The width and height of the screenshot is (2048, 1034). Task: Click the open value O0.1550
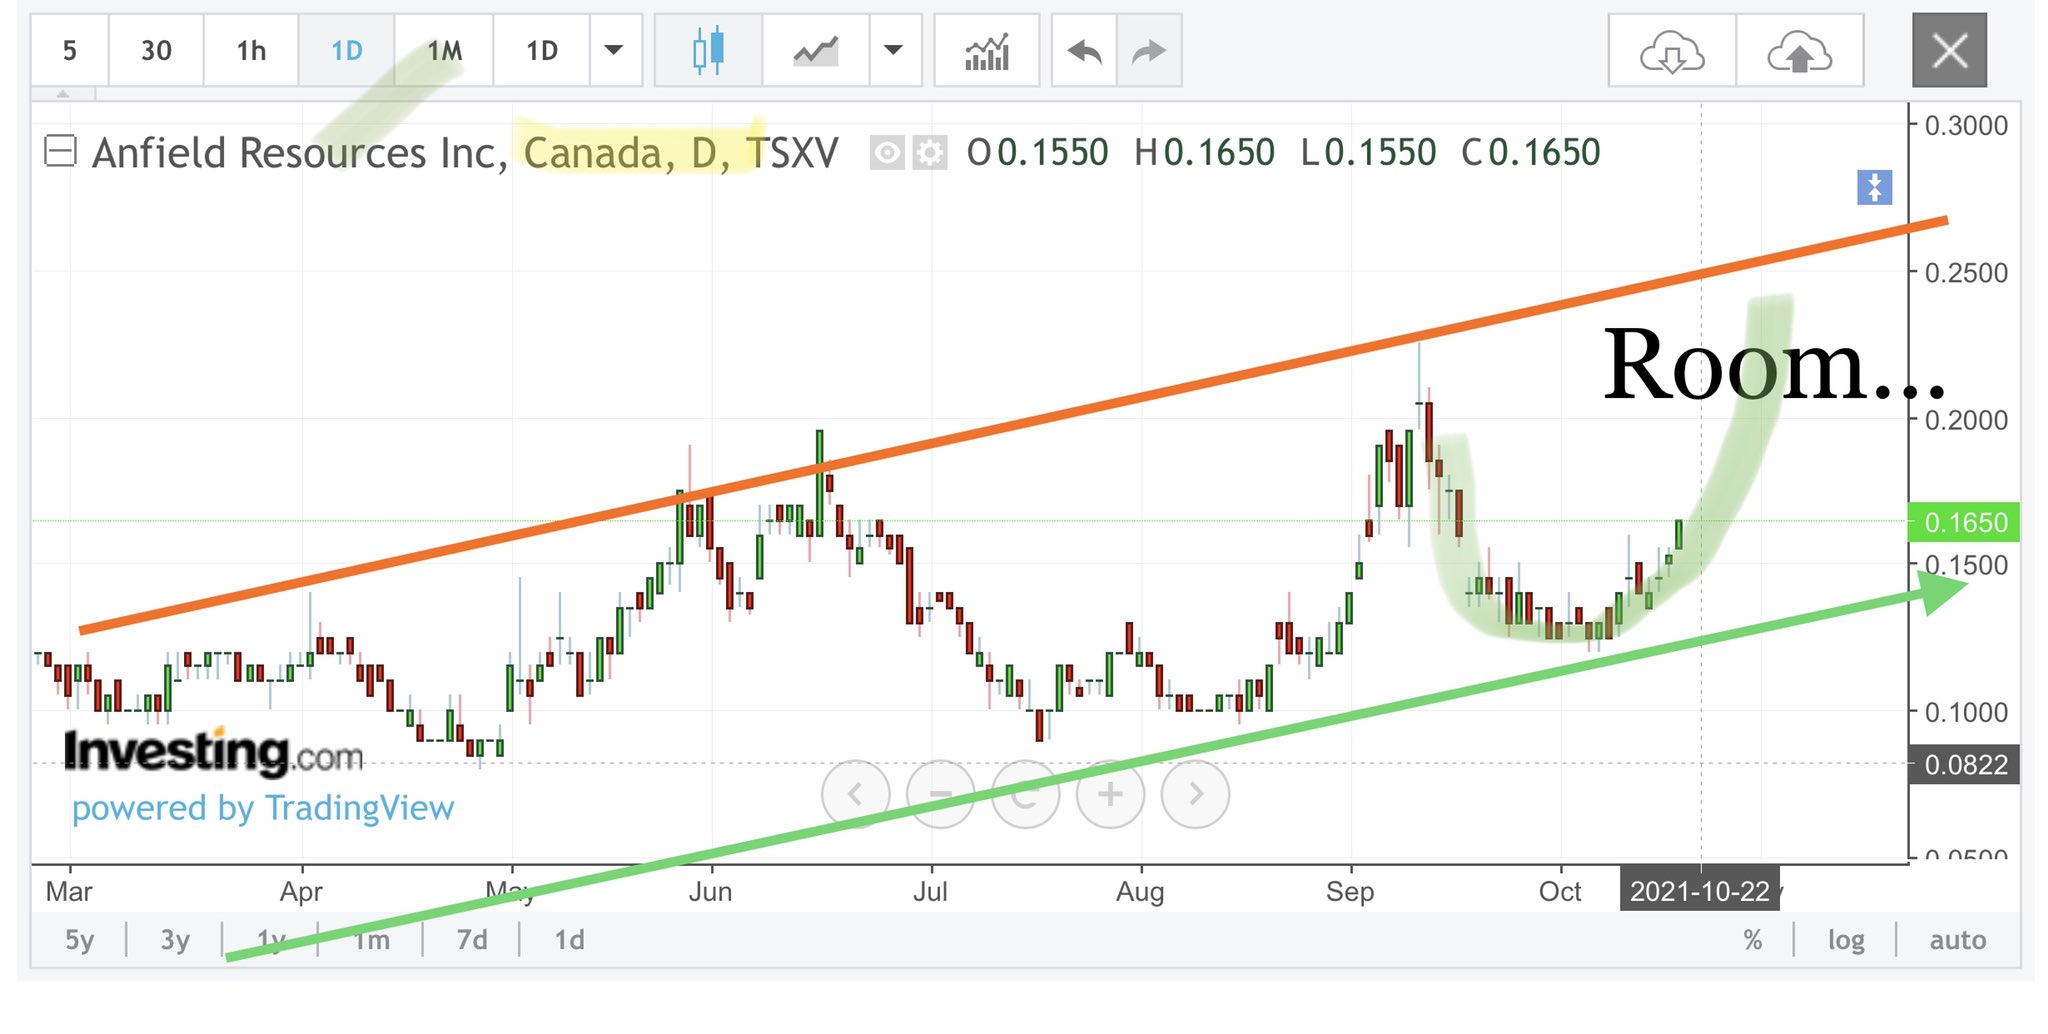[1037, 153]
